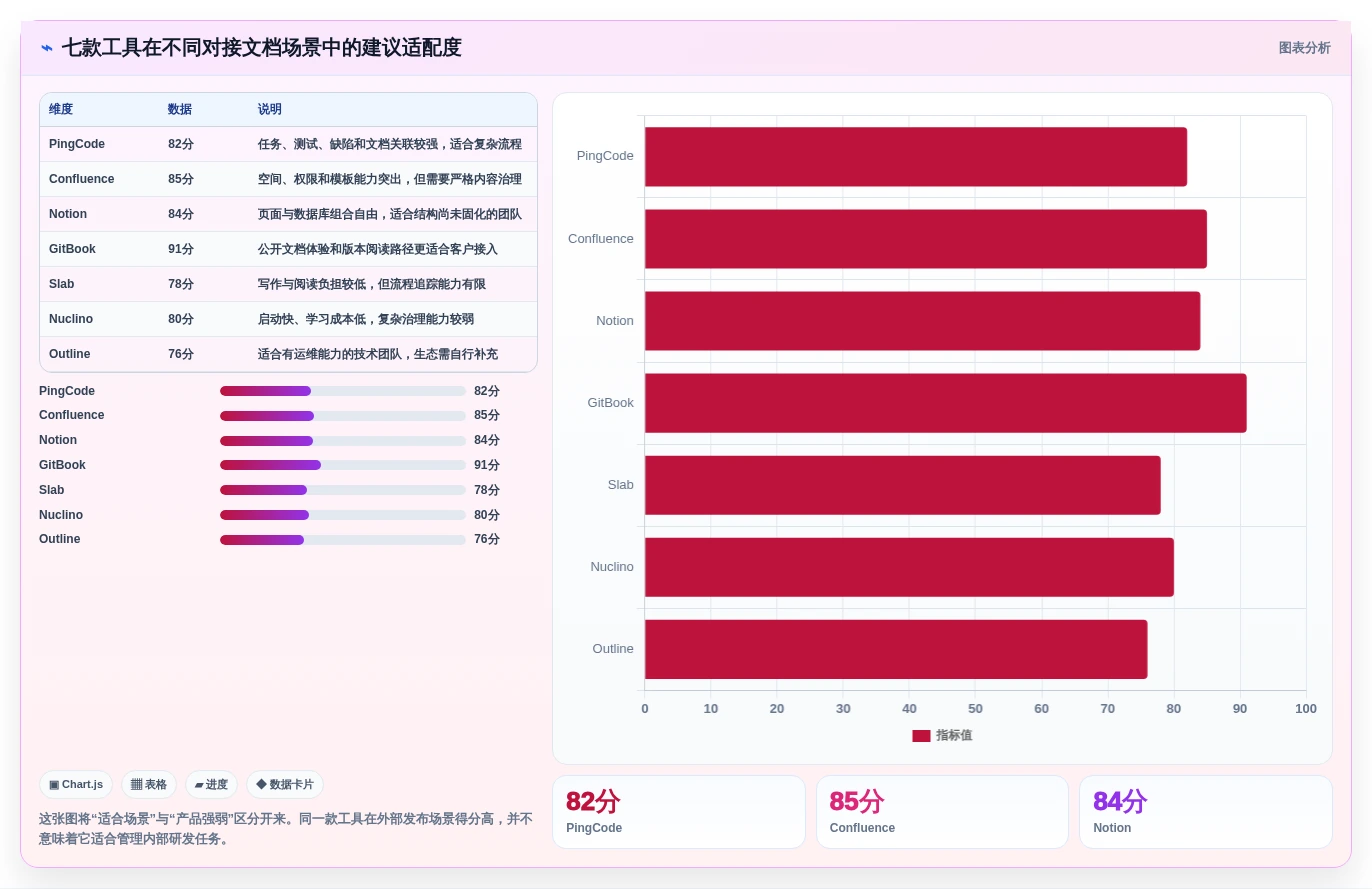The width and height of the screenshot is (1372, 889).
Task: Click the Confluence bar in chart
Action: point(926,239)
